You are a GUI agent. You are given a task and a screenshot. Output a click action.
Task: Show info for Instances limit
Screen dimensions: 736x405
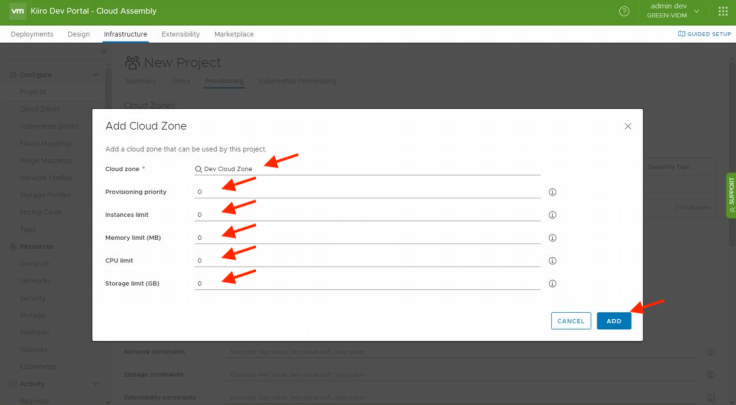tap(552, 215)
